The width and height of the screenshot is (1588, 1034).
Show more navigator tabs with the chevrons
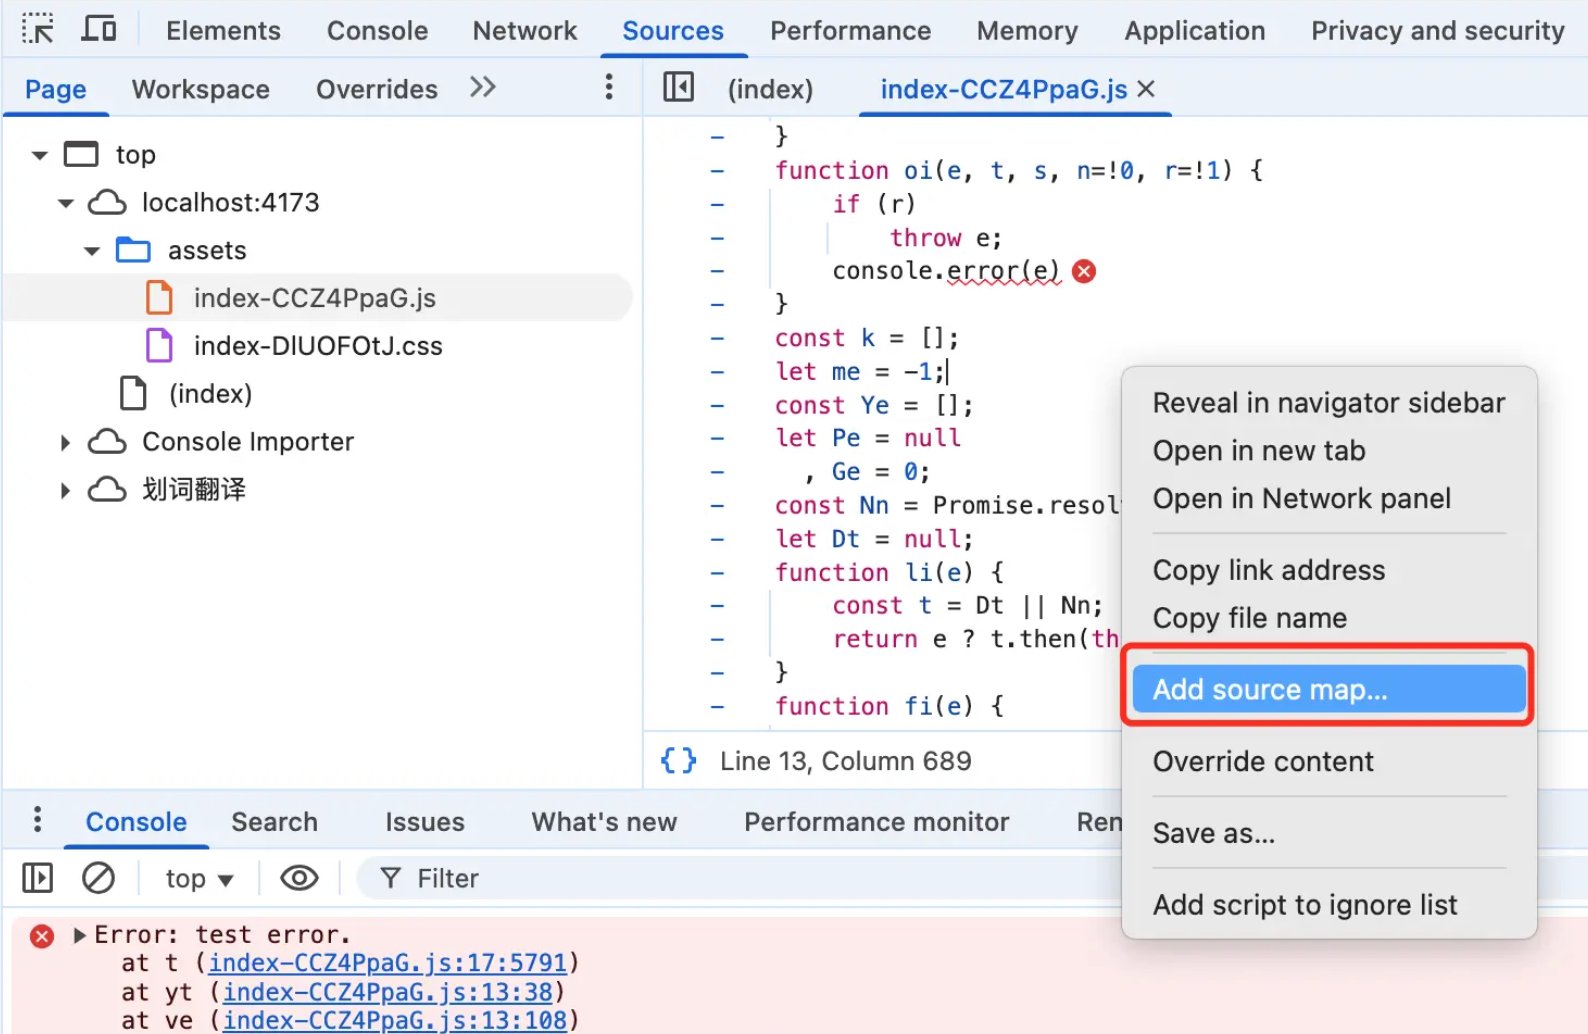(483, 87)
